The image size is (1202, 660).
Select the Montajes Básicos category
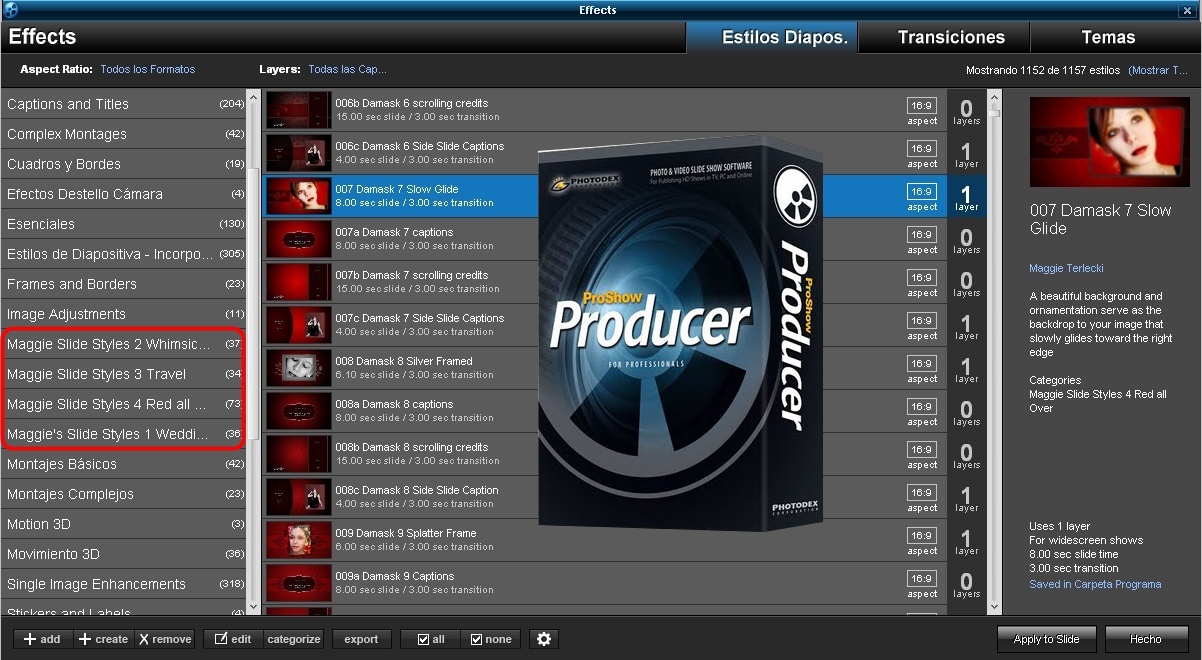tap(125, 464)
